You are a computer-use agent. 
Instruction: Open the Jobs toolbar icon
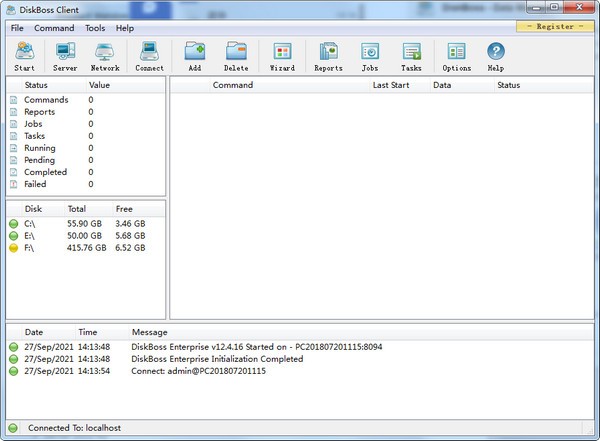(370, 56)
